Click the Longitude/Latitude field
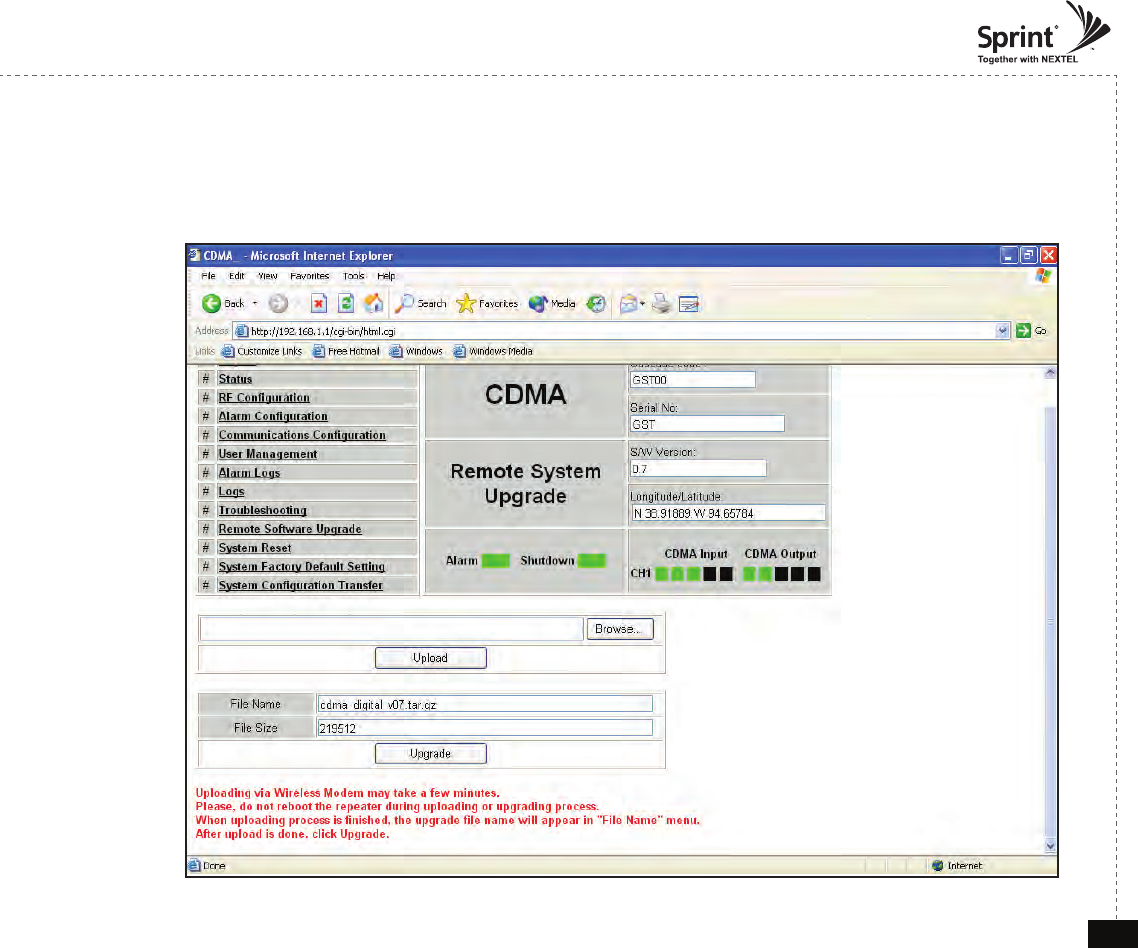 click(x=728, y=513)
